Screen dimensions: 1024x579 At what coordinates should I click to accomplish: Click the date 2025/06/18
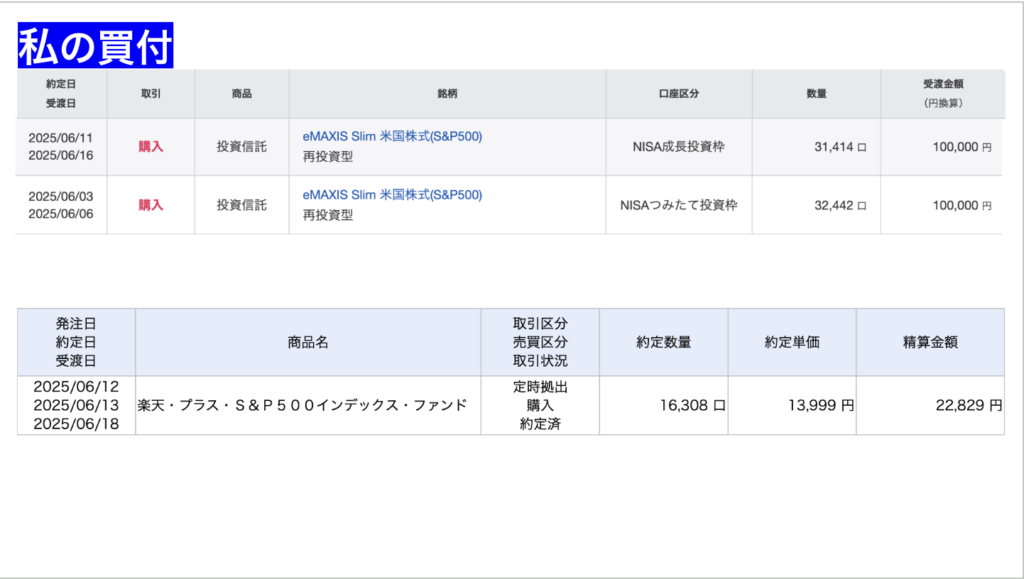pos(76,424)
